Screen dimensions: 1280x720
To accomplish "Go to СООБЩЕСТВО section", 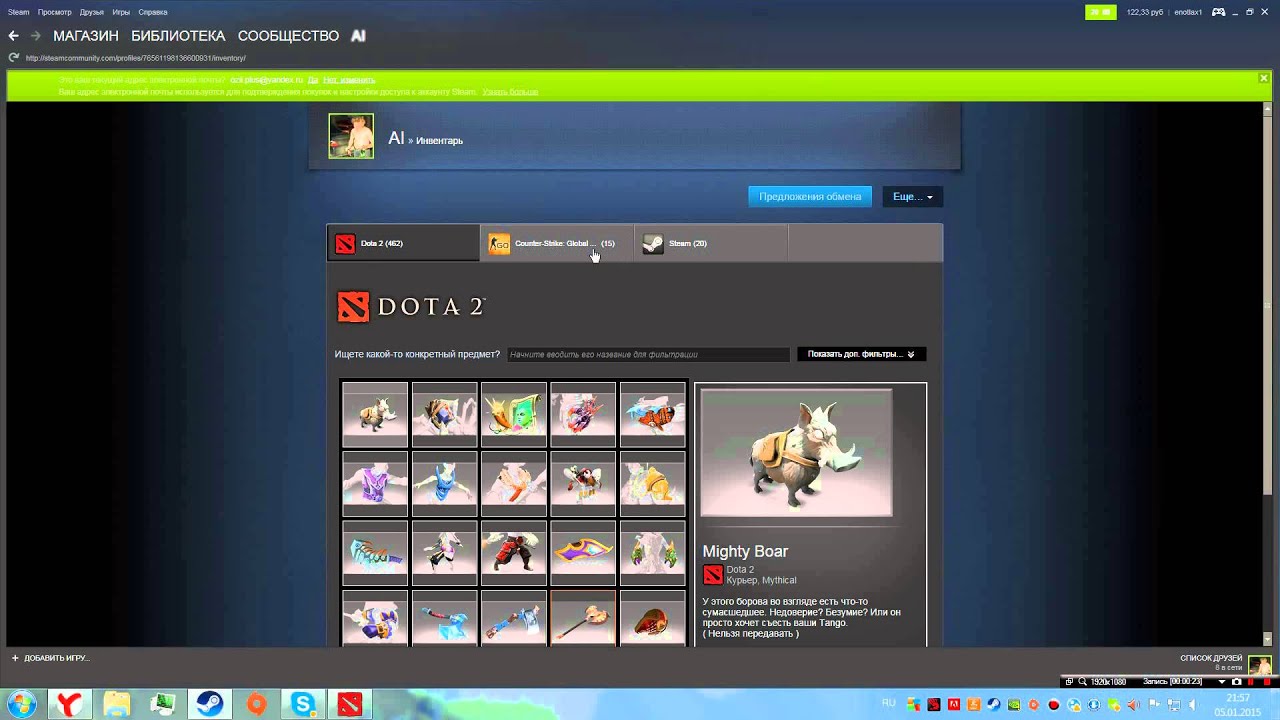I will click(288, 36).
